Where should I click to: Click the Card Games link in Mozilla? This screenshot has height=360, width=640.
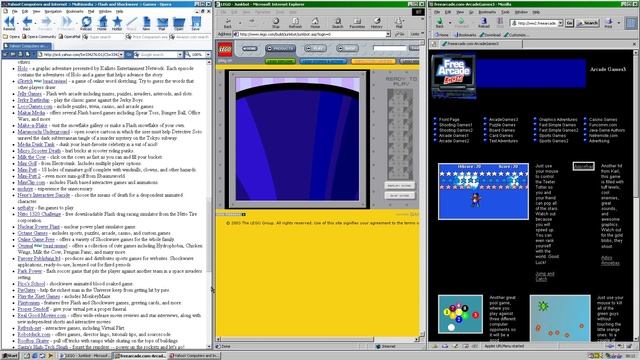pos(501,136)
